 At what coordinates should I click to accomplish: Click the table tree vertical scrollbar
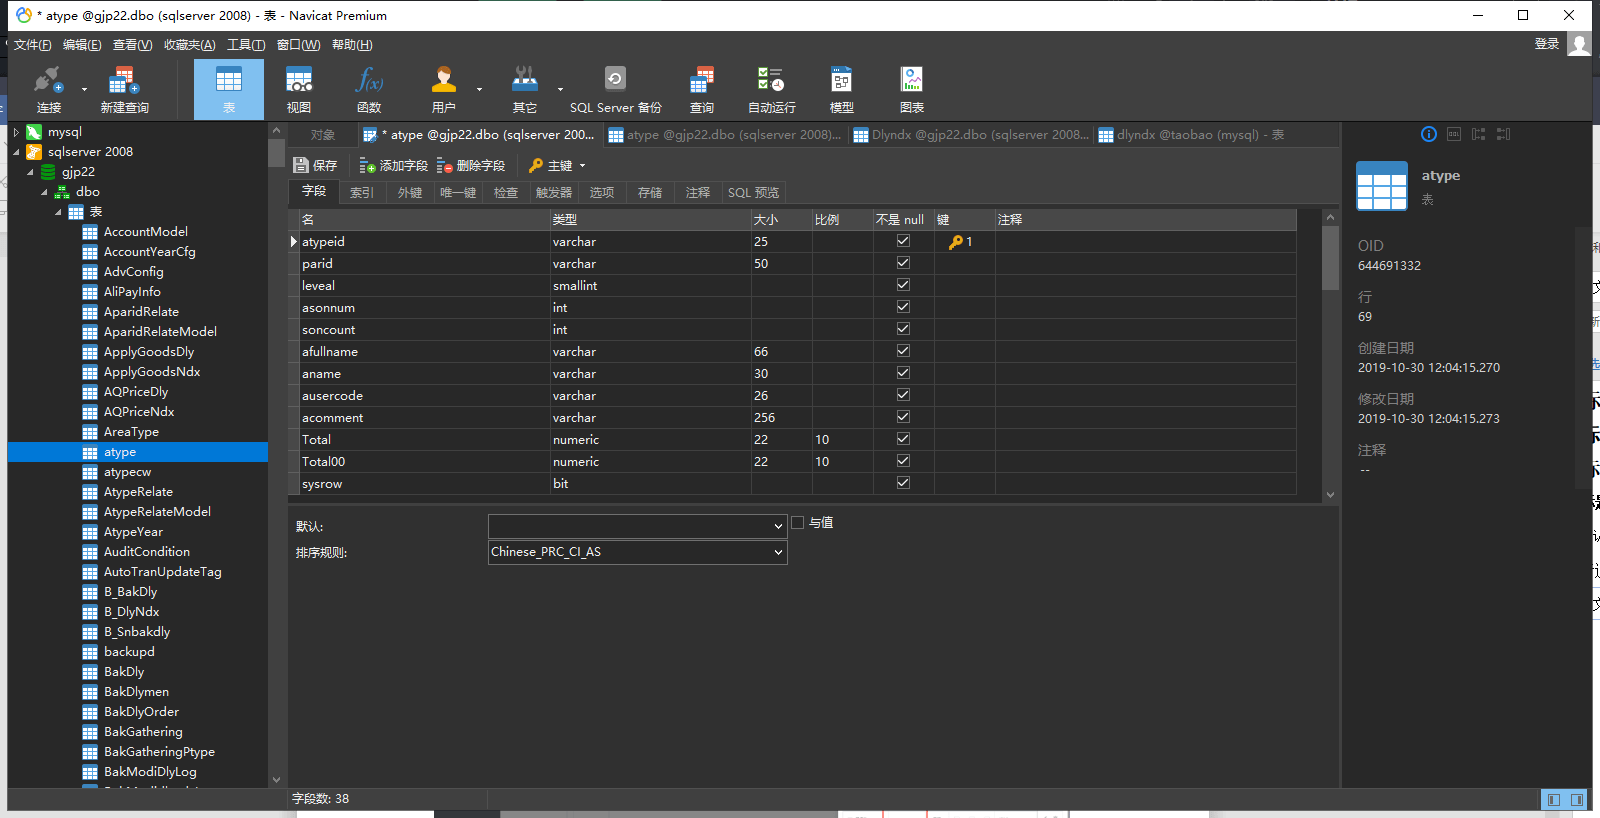(x=277, y=153)
